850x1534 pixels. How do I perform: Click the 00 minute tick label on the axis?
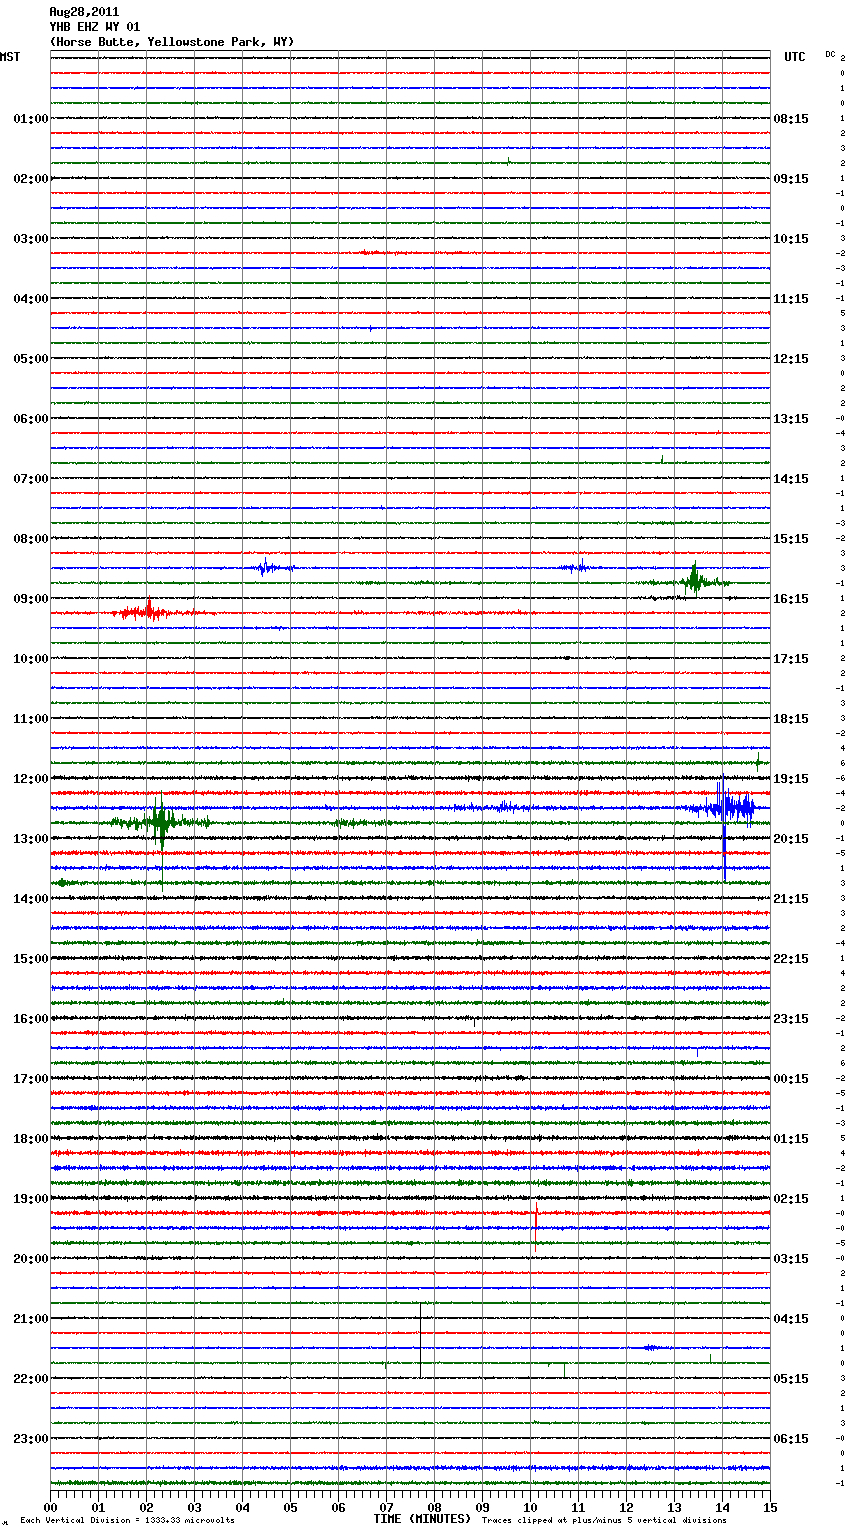click(51, 1507)
